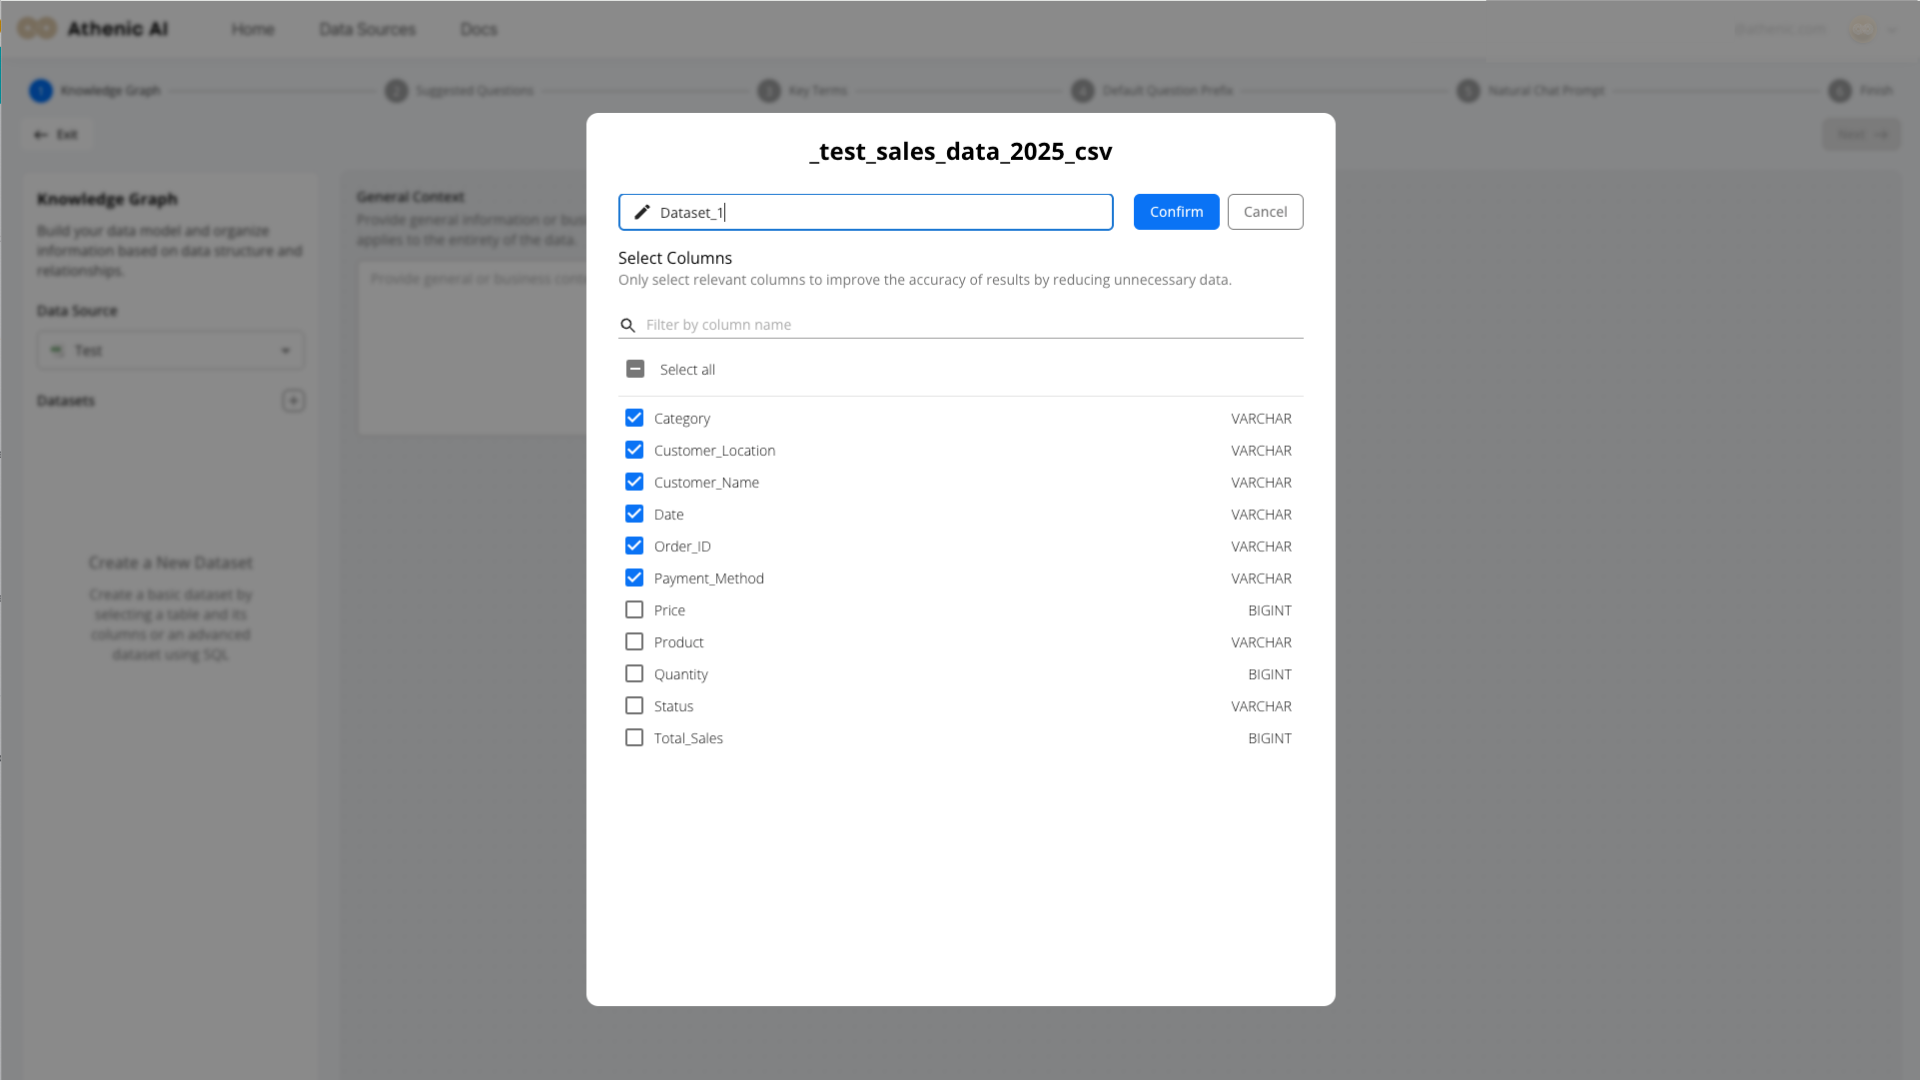The image size is (1920, 1080).
Task: Open the Data Sources menu item
Action: [x=367, y=29]
